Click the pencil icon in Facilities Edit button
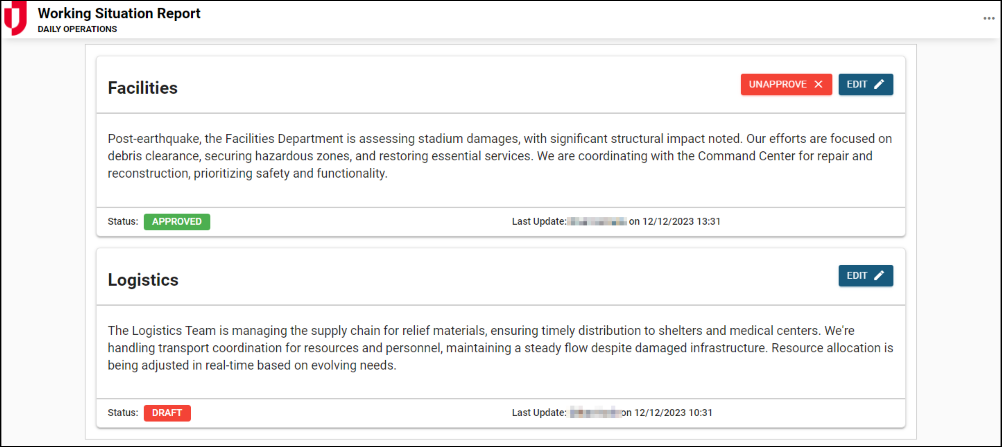1002x447 pixels. (879, 85)
